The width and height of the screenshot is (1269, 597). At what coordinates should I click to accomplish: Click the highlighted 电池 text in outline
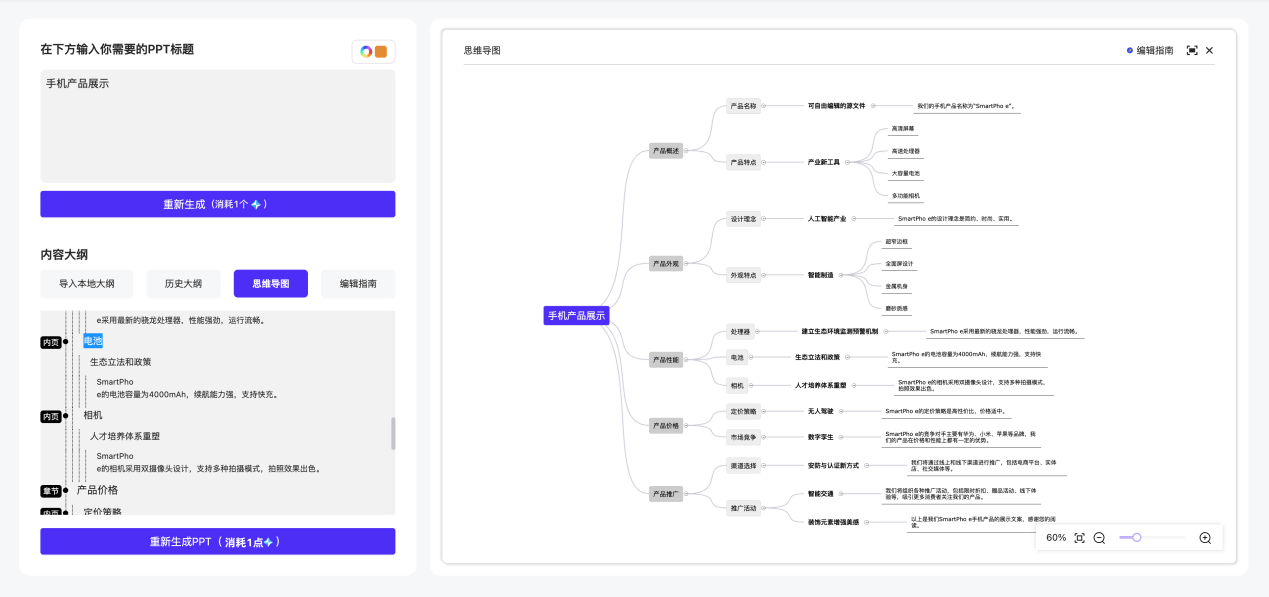click(93, 341)
